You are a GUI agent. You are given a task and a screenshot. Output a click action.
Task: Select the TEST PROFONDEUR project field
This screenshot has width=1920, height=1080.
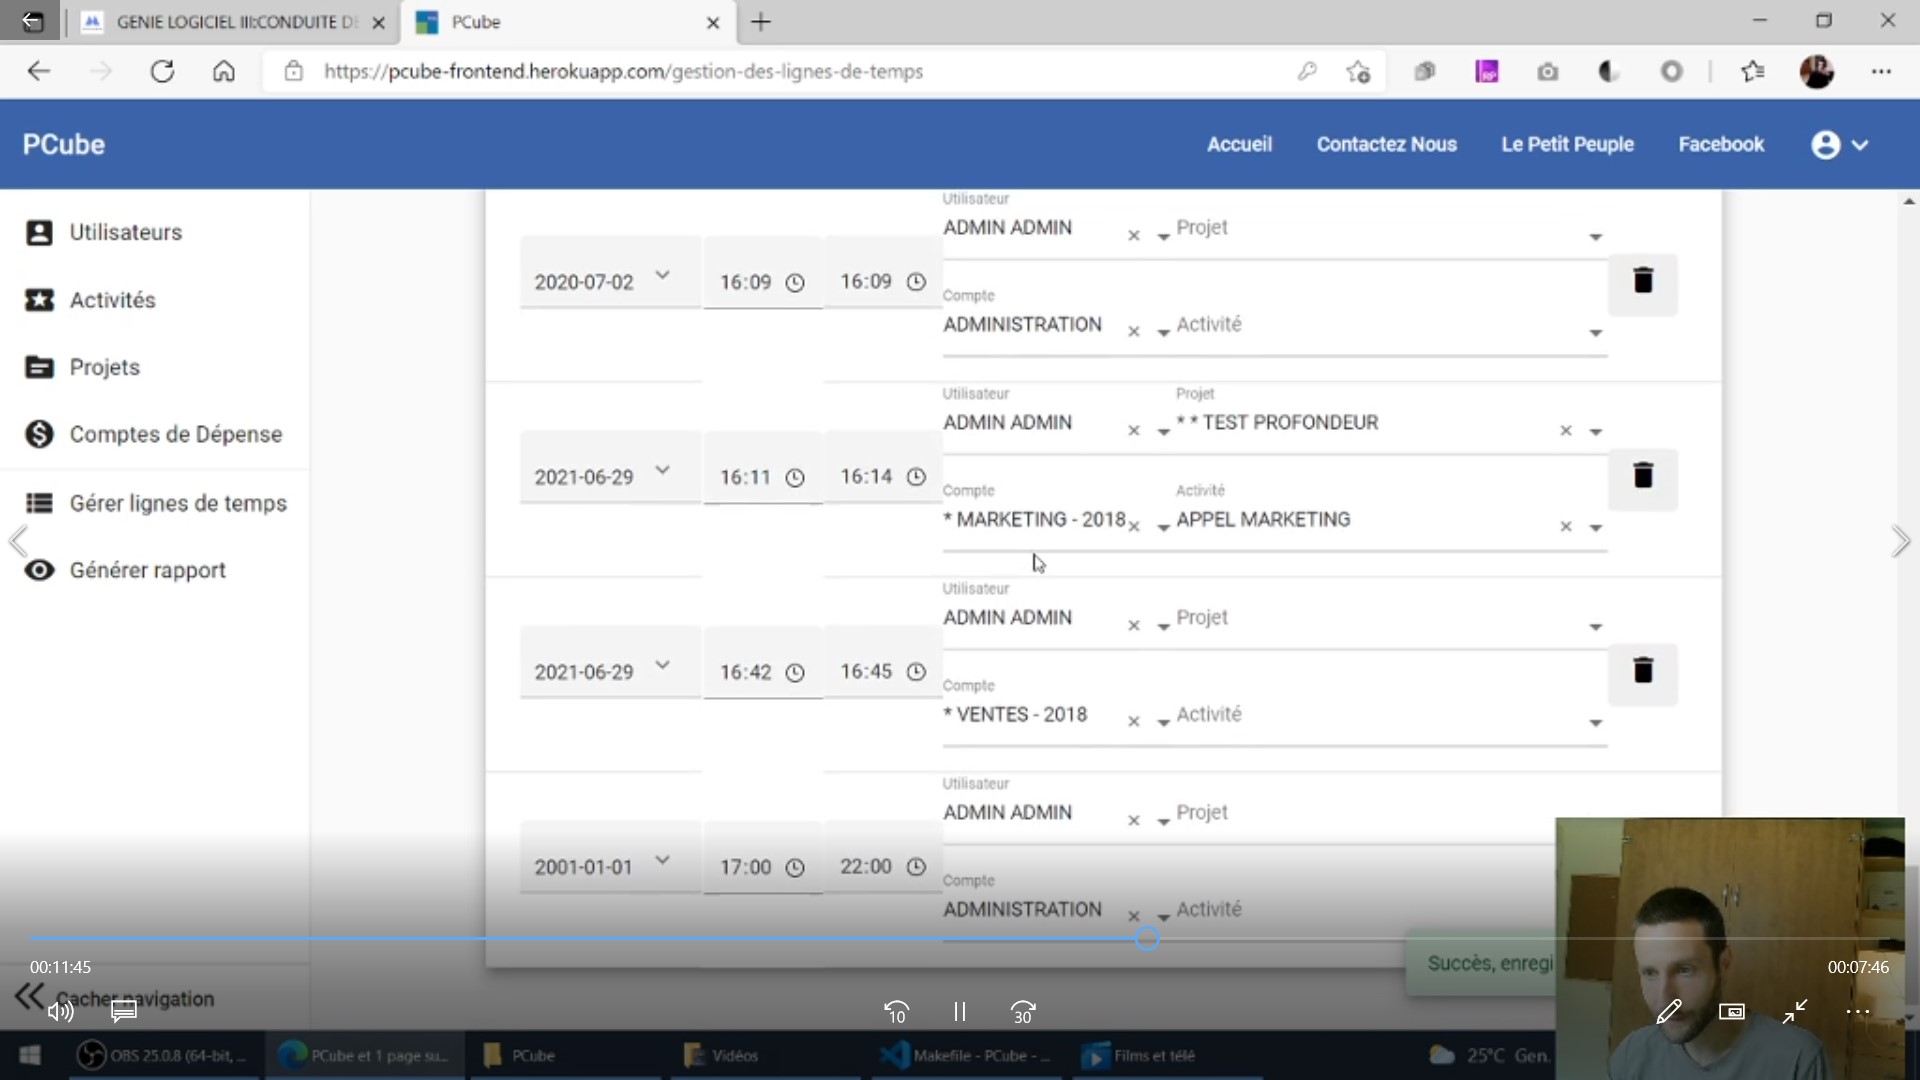pos(1390,423)
